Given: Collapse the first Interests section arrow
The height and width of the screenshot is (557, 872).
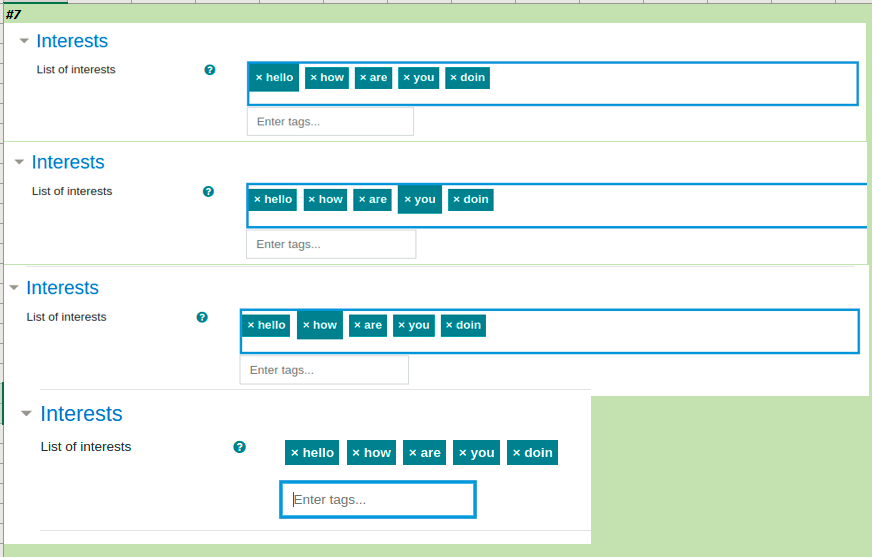Looking at the screenshot, I should [x=24, y=41].
